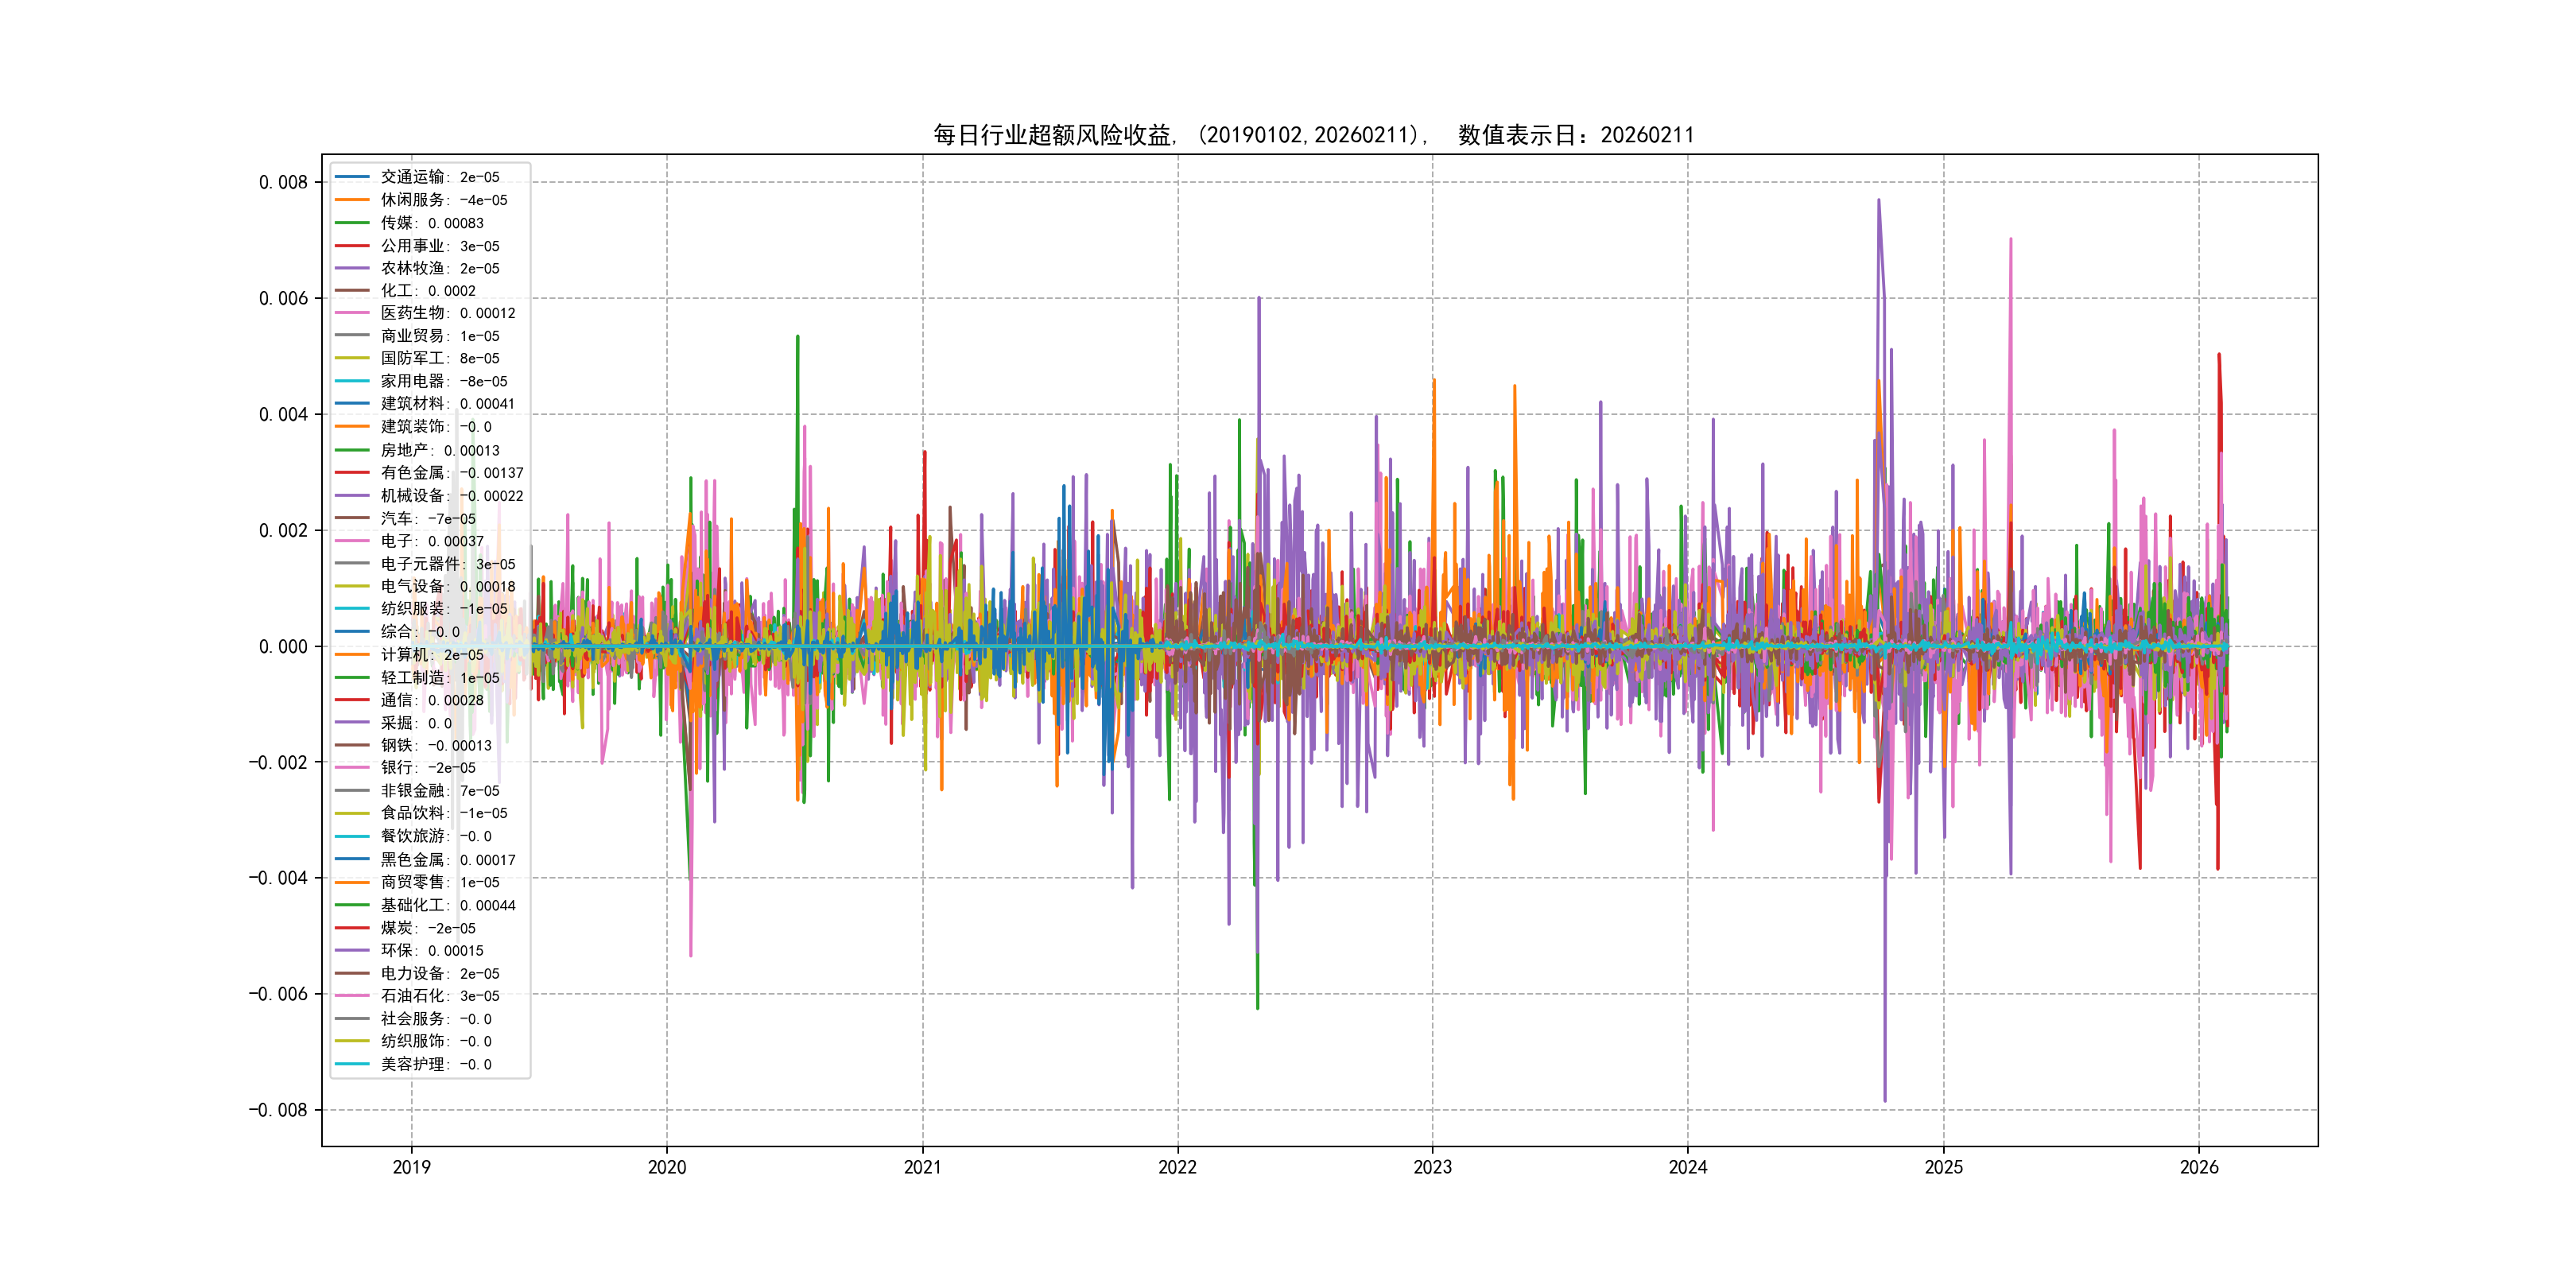The image size is (2576, 1288).
Task: Click the 通信 legend line swatch
Action: [352, 700]
